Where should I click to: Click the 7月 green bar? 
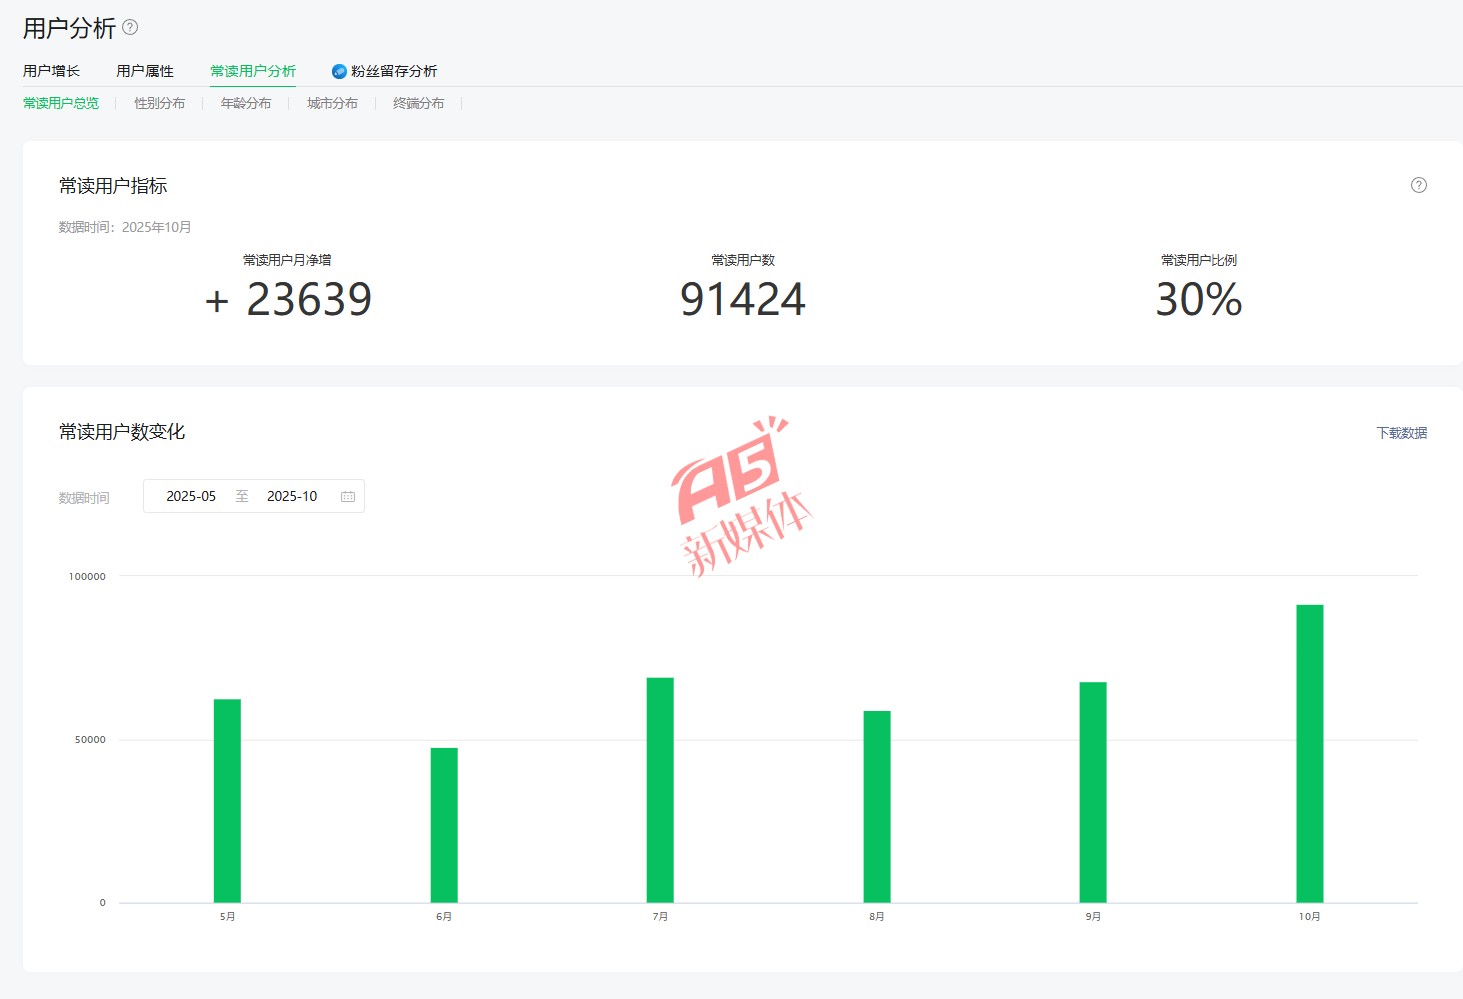[x=660, y=790]
